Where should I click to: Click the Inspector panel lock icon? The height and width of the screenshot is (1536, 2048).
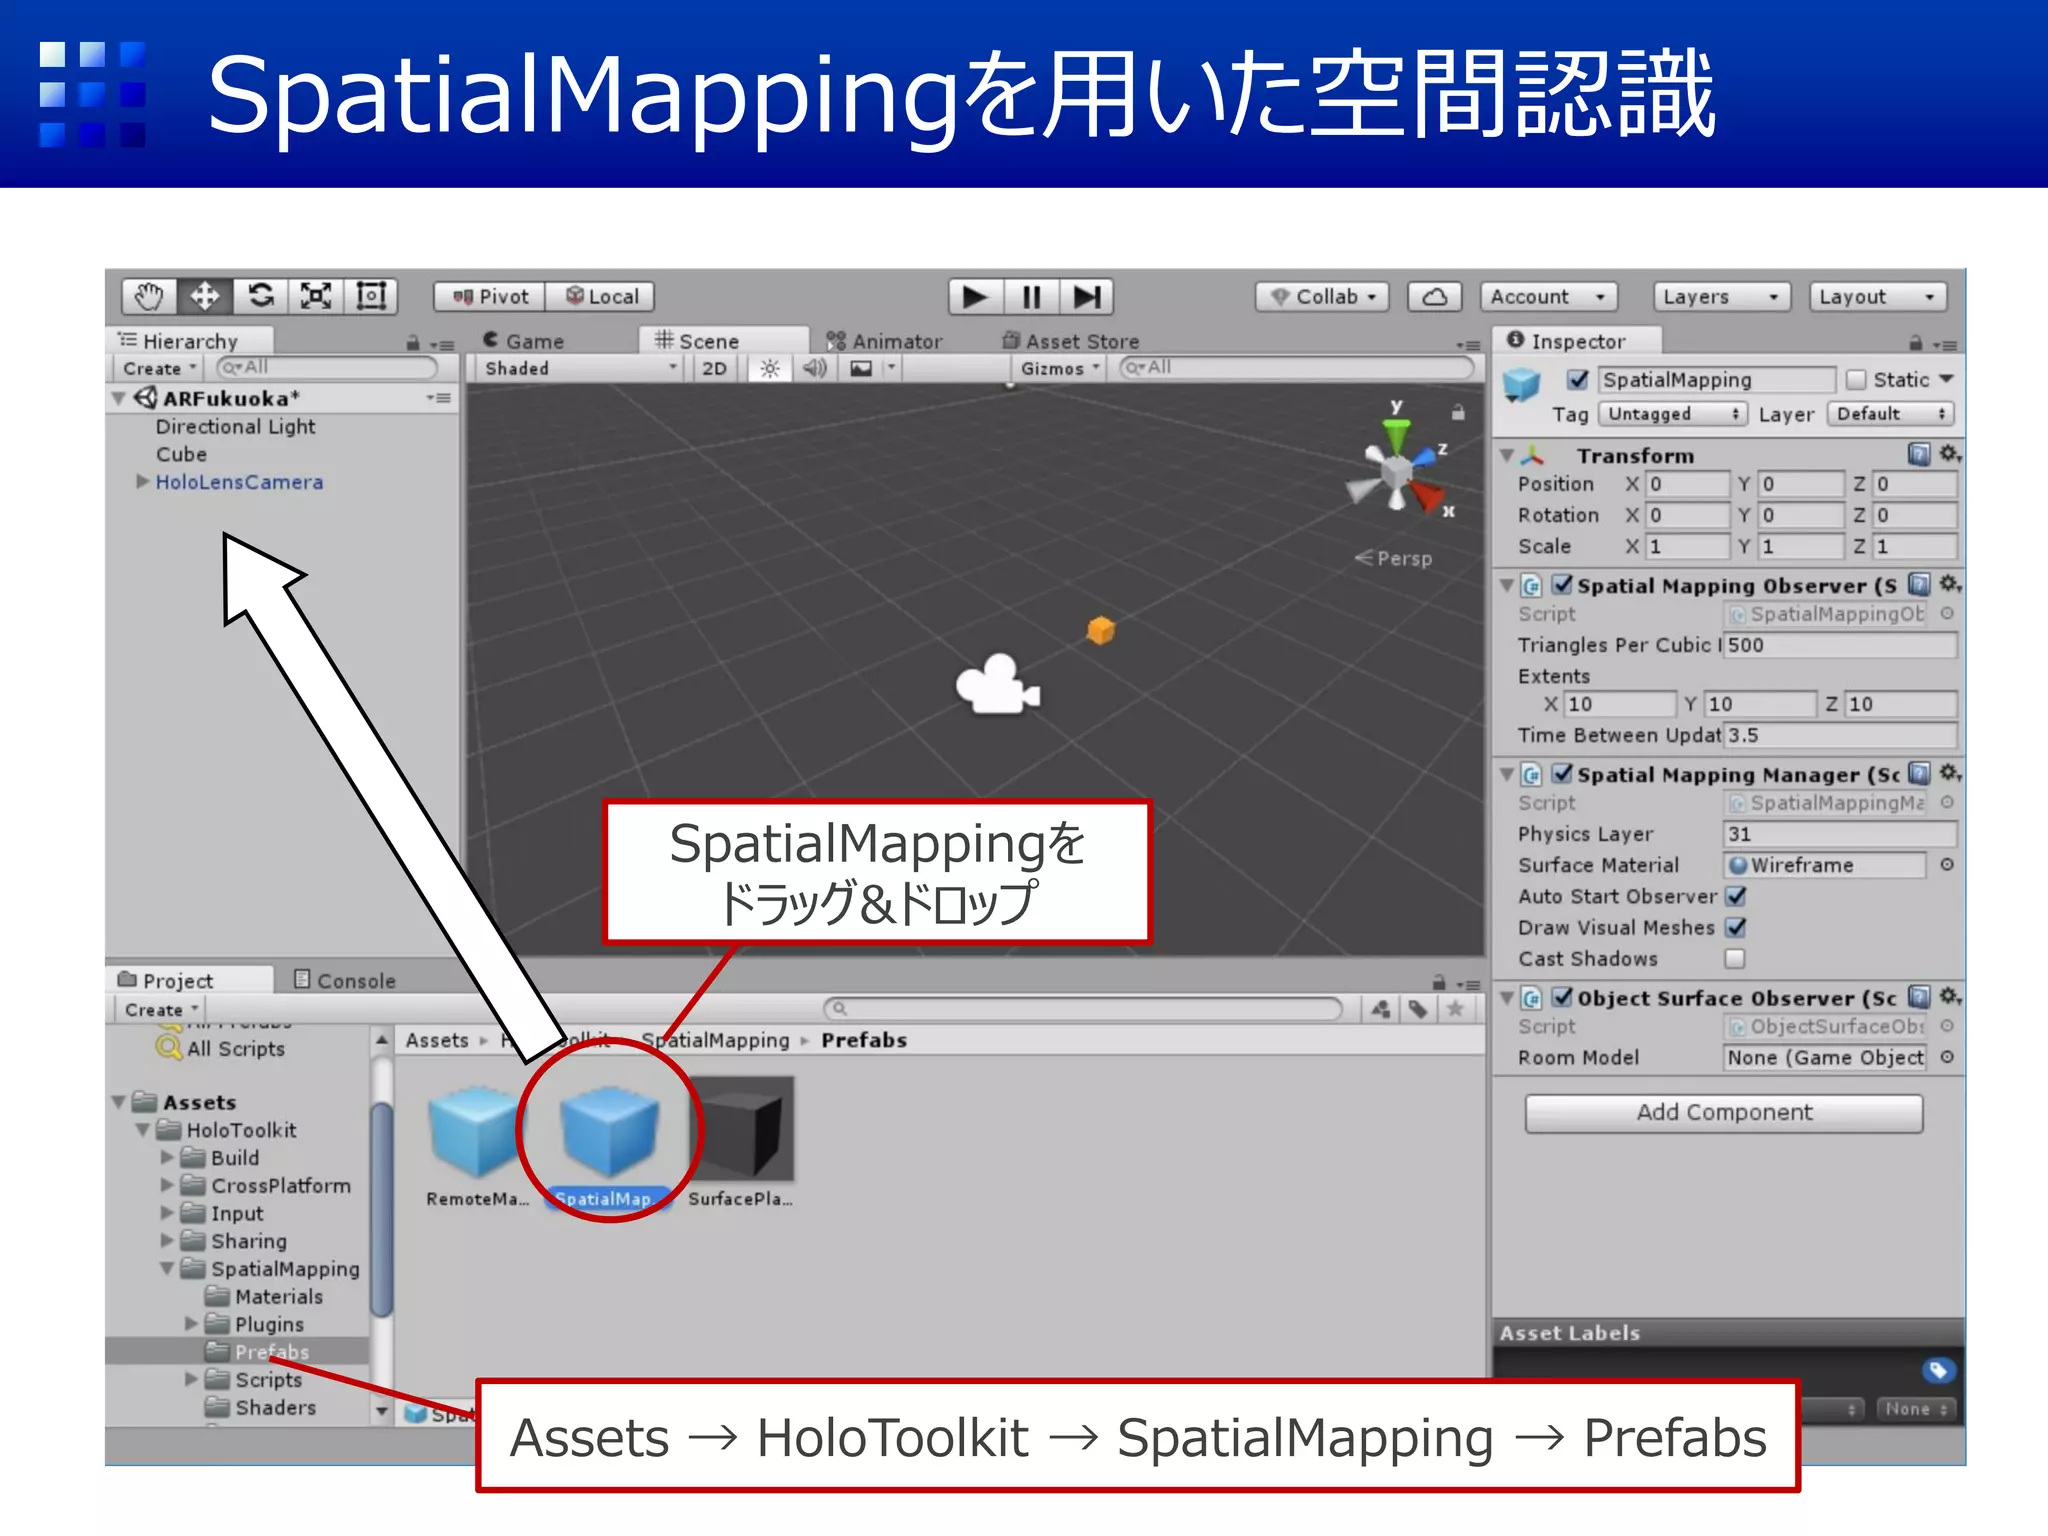point(1915,343)
